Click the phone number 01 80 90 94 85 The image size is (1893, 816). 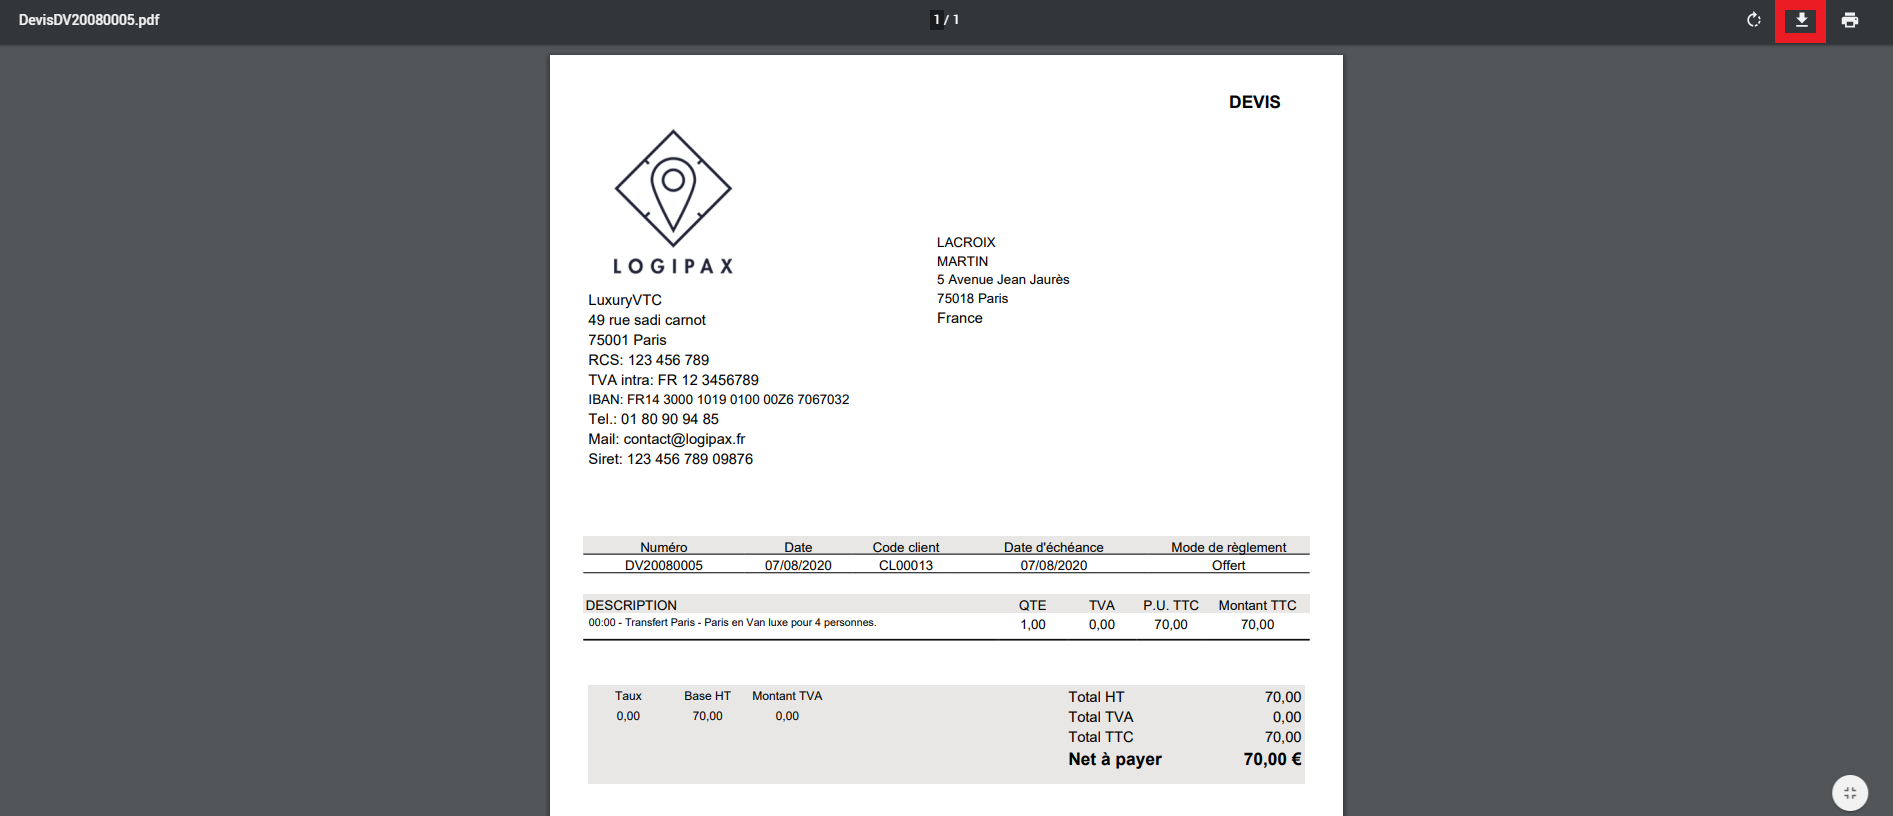click(x=669, y=419)
